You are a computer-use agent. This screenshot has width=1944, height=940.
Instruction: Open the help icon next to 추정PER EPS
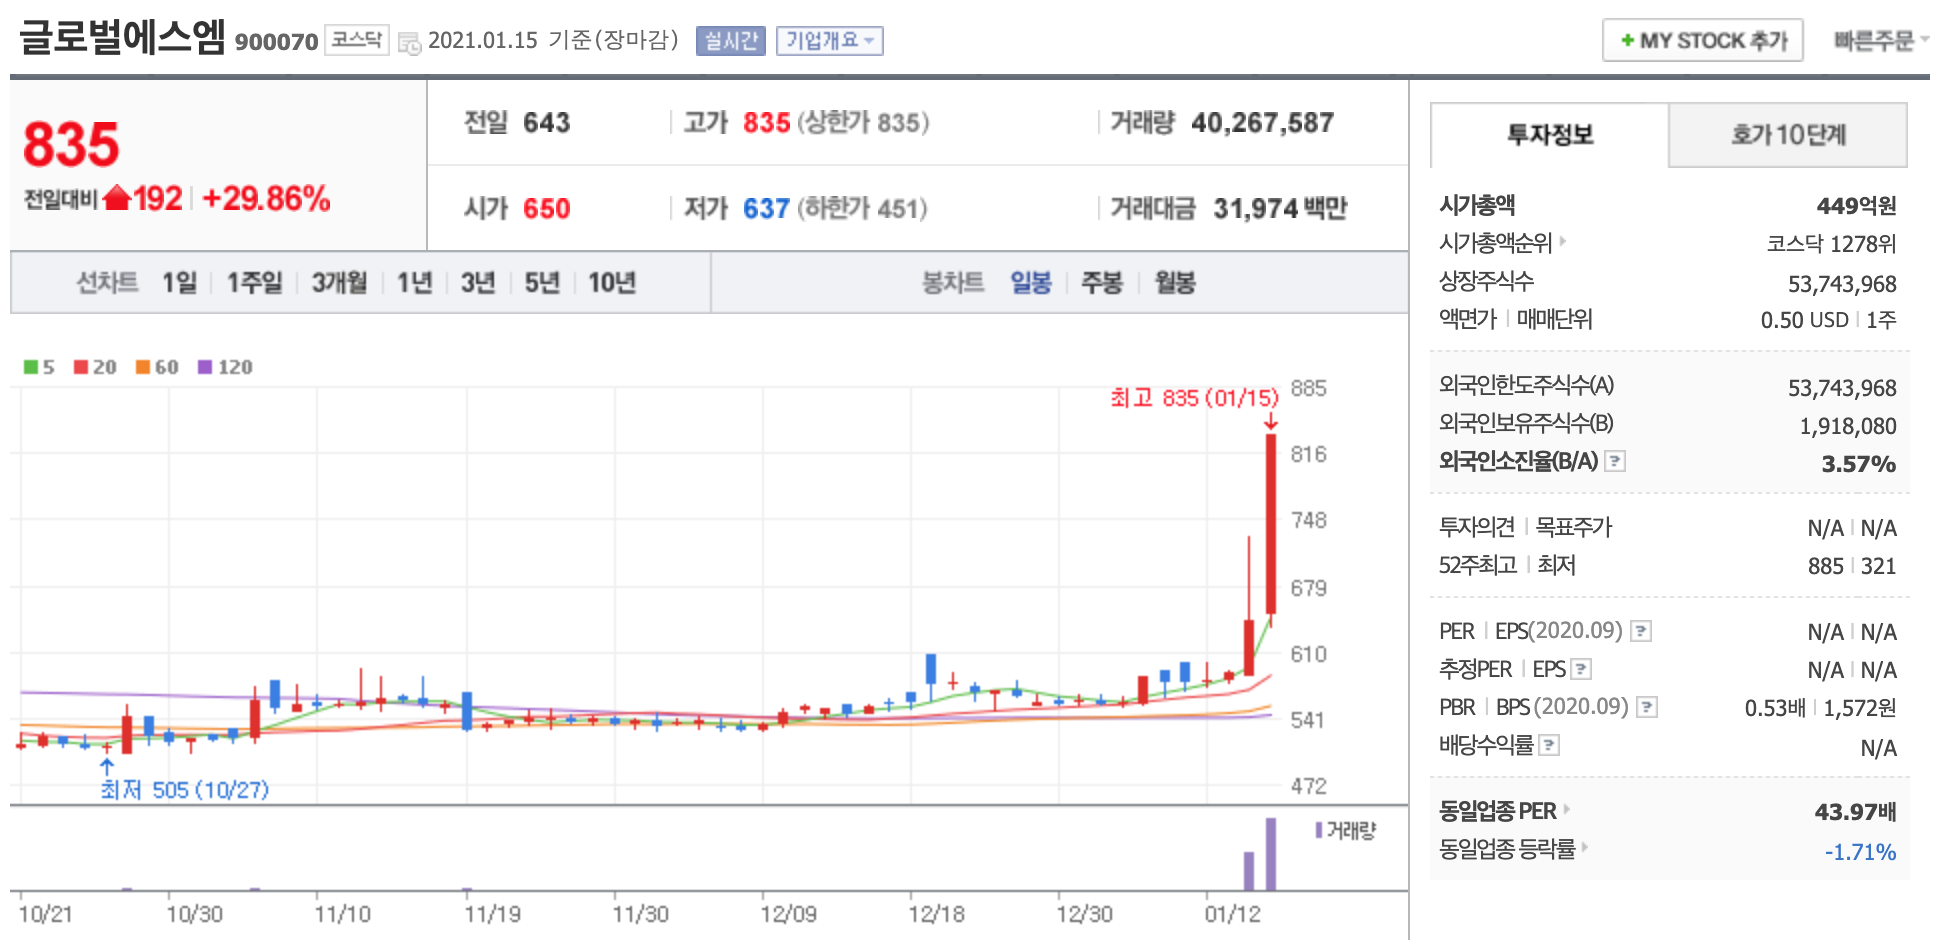click(x=1581, y=669)
